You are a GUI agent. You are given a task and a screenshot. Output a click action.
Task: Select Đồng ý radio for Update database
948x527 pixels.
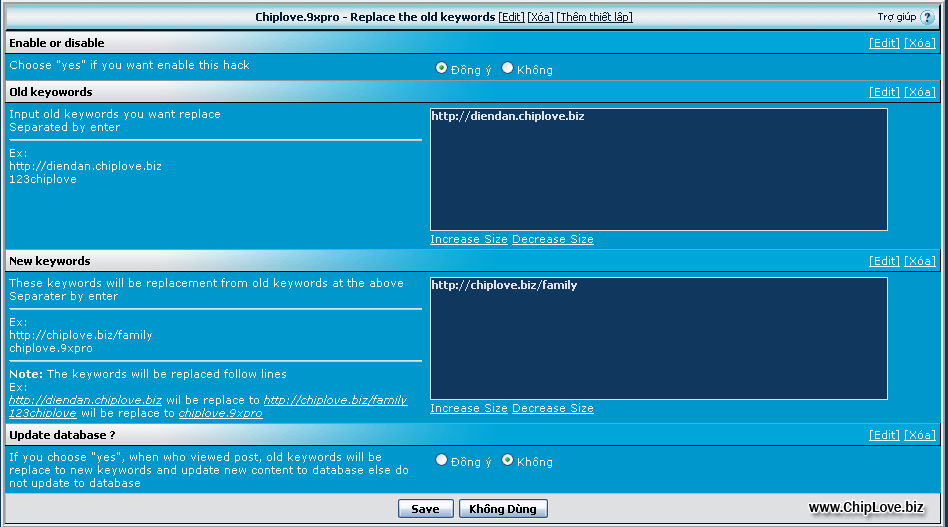[x=441, y=461]
